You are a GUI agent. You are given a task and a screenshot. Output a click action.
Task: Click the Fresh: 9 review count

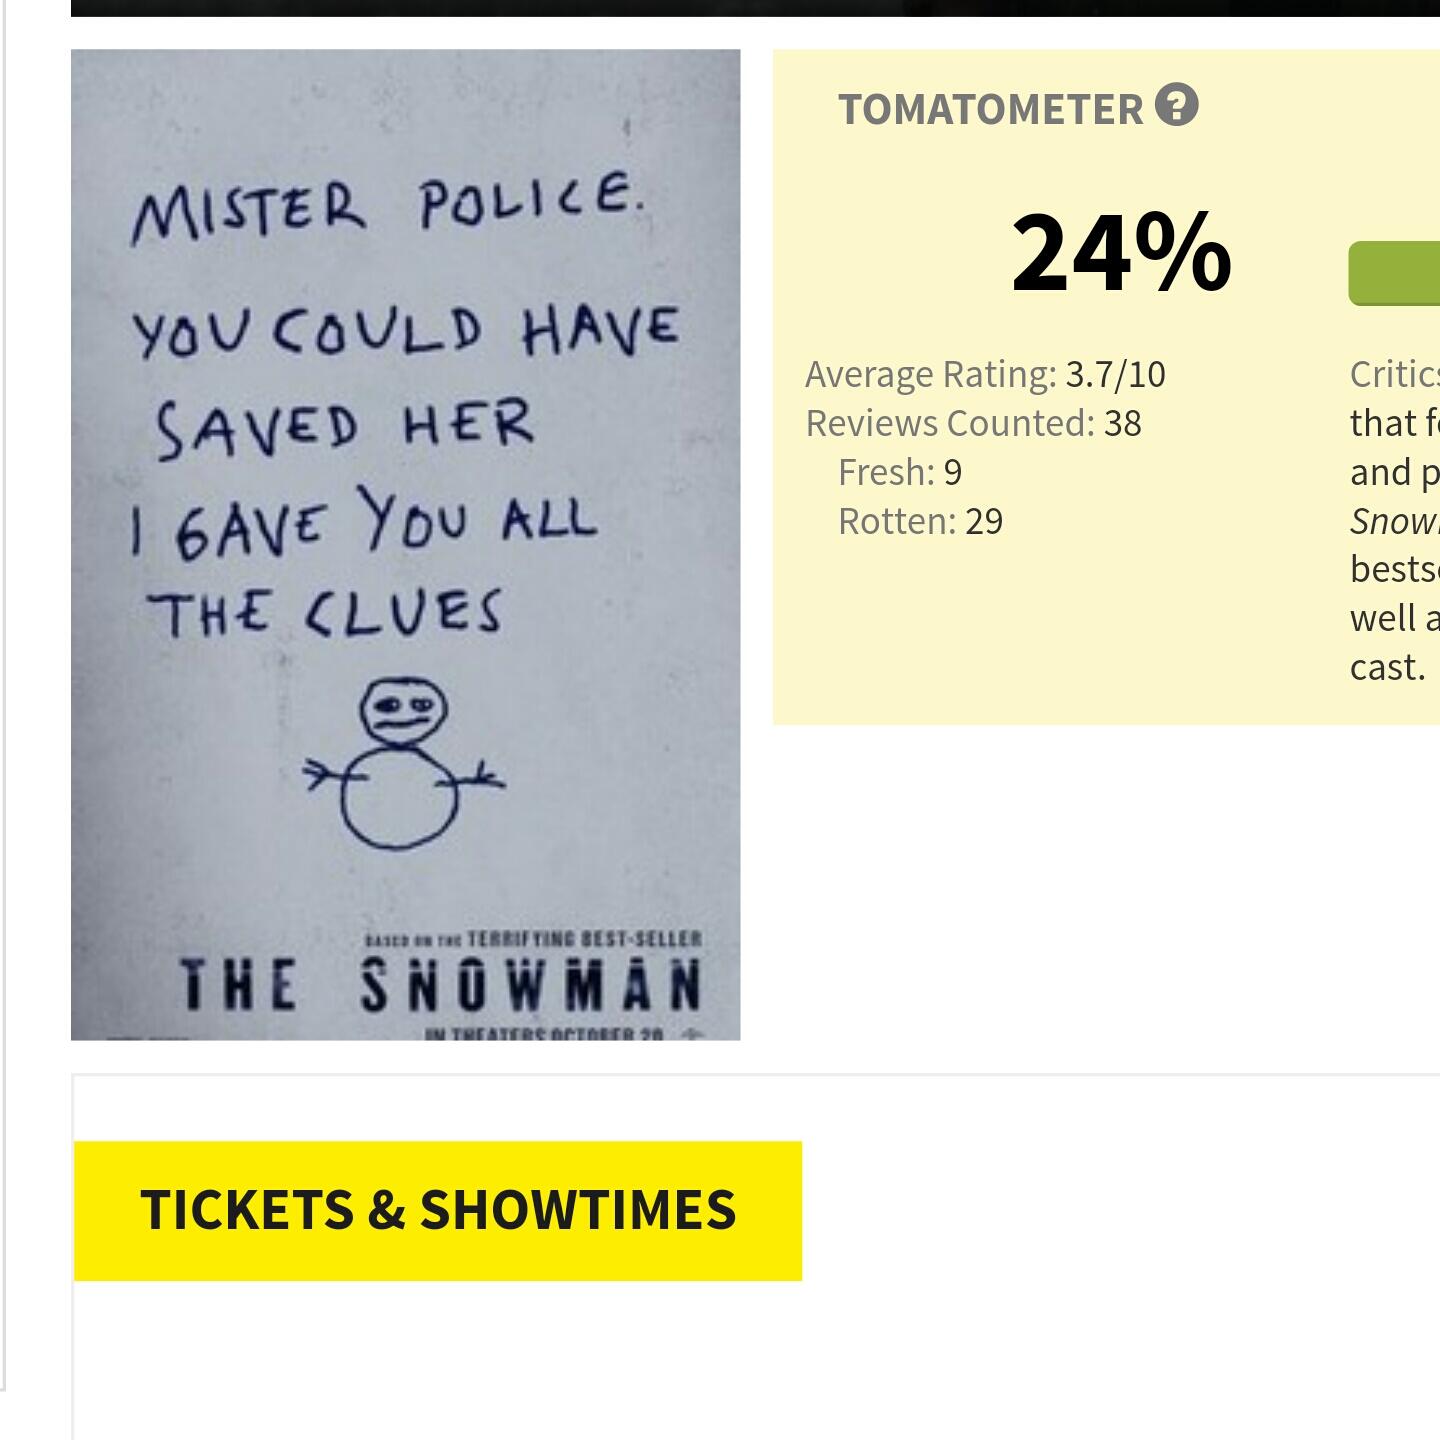pos(899,473)
